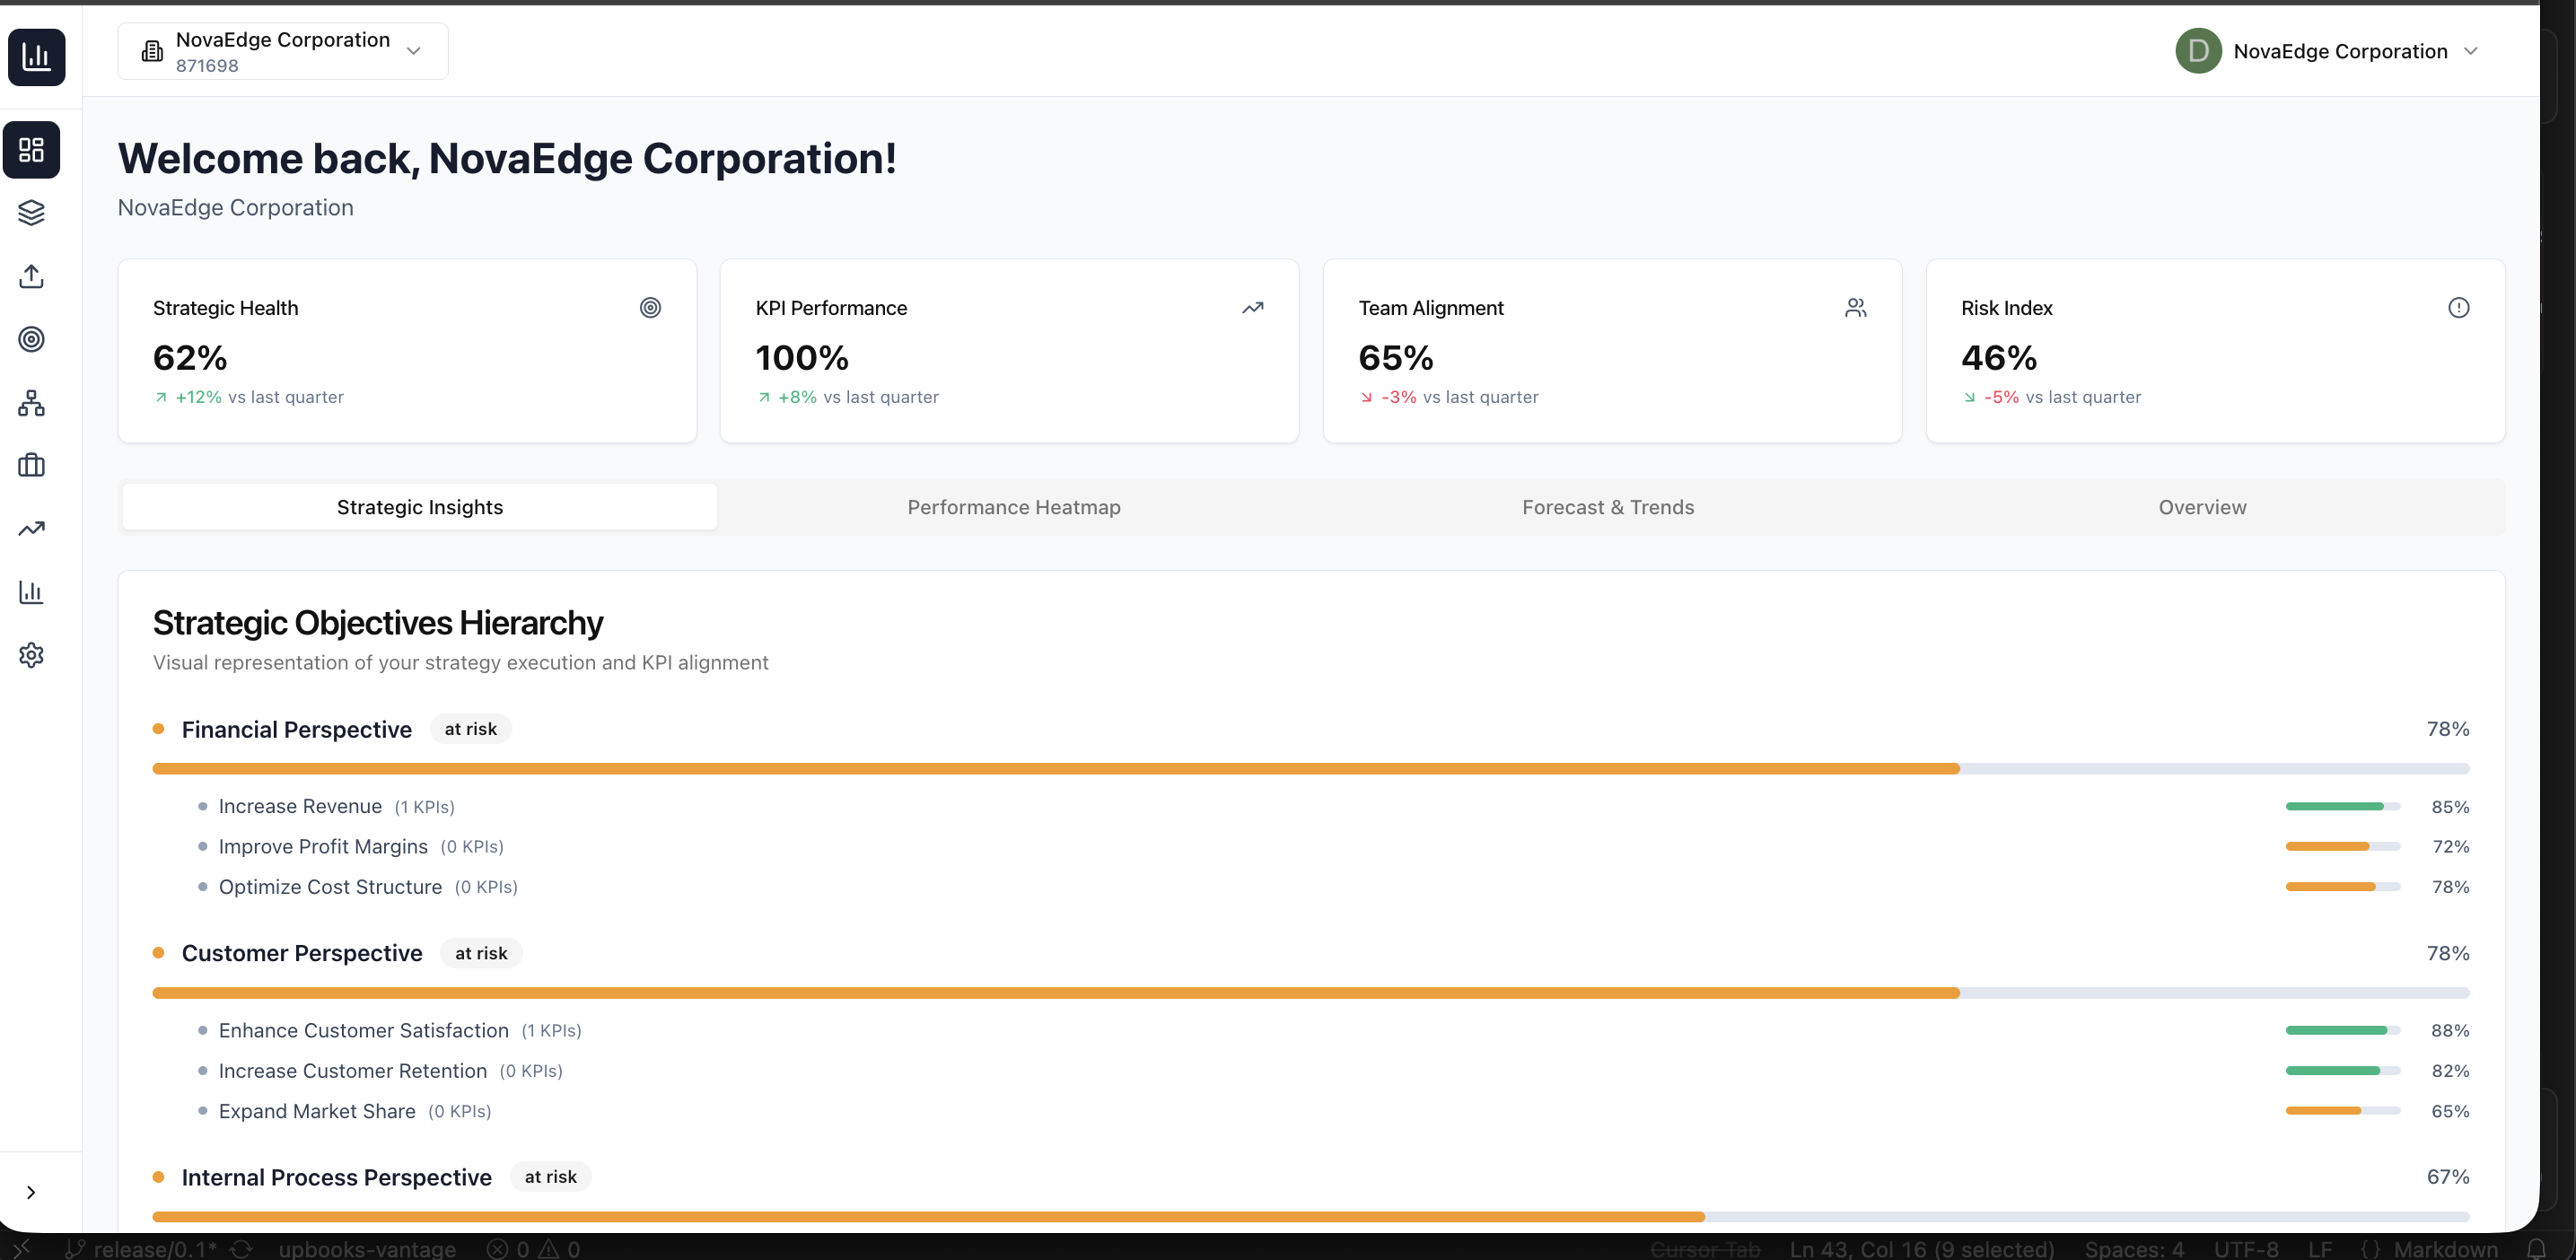Viewport: 2576px width, 1260px height.
Task: Open the Forecast & Trends tab
Action: point(1607,507)
